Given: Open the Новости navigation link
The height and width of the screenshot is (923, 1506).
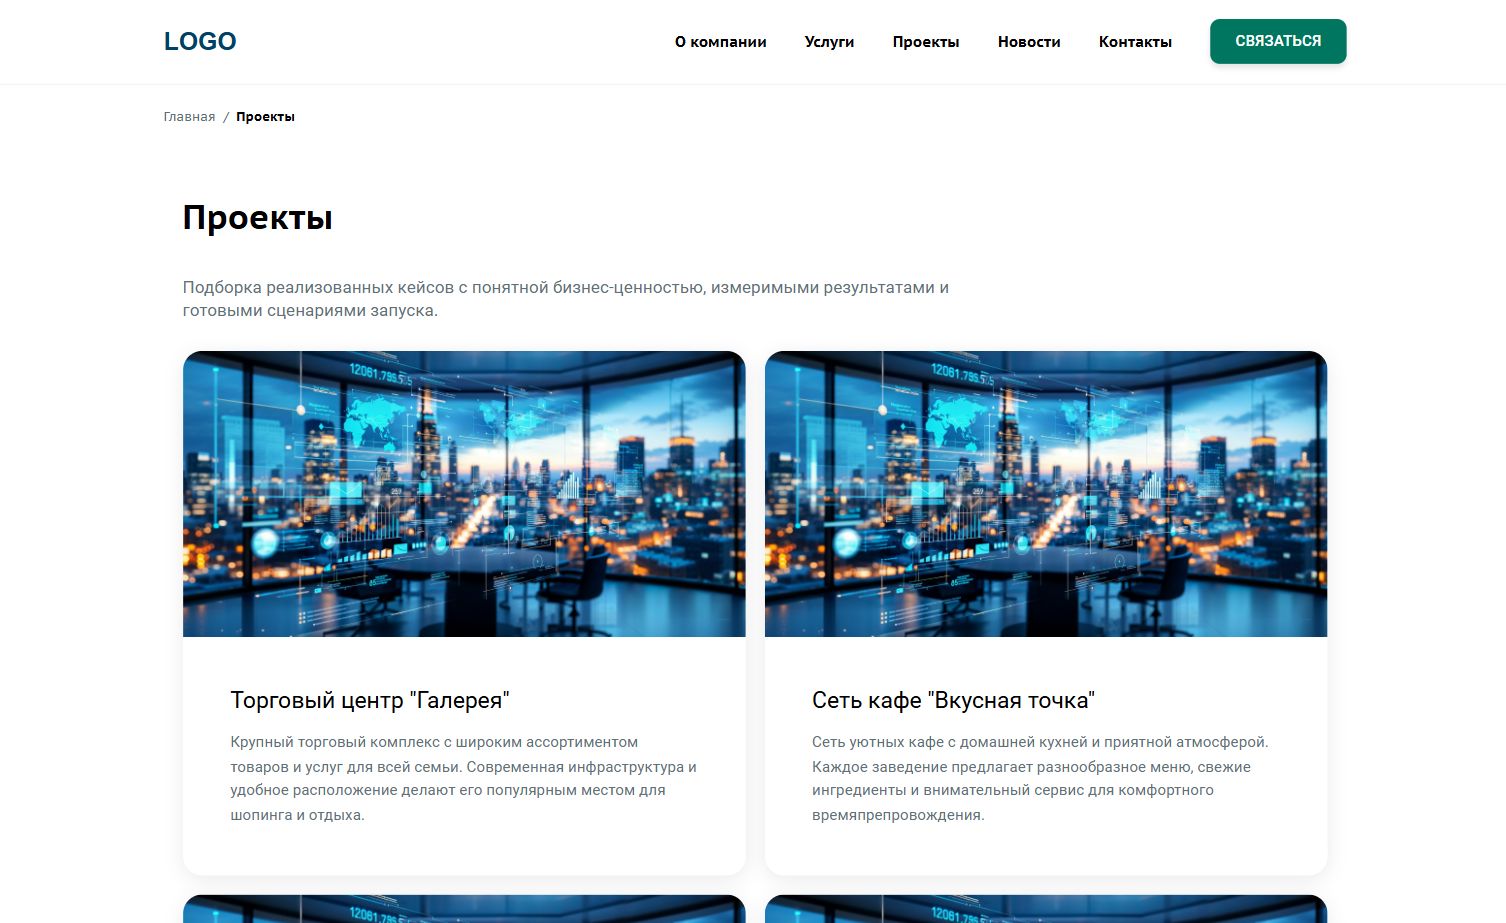Looking at the screenshot, I should 1029,42.
